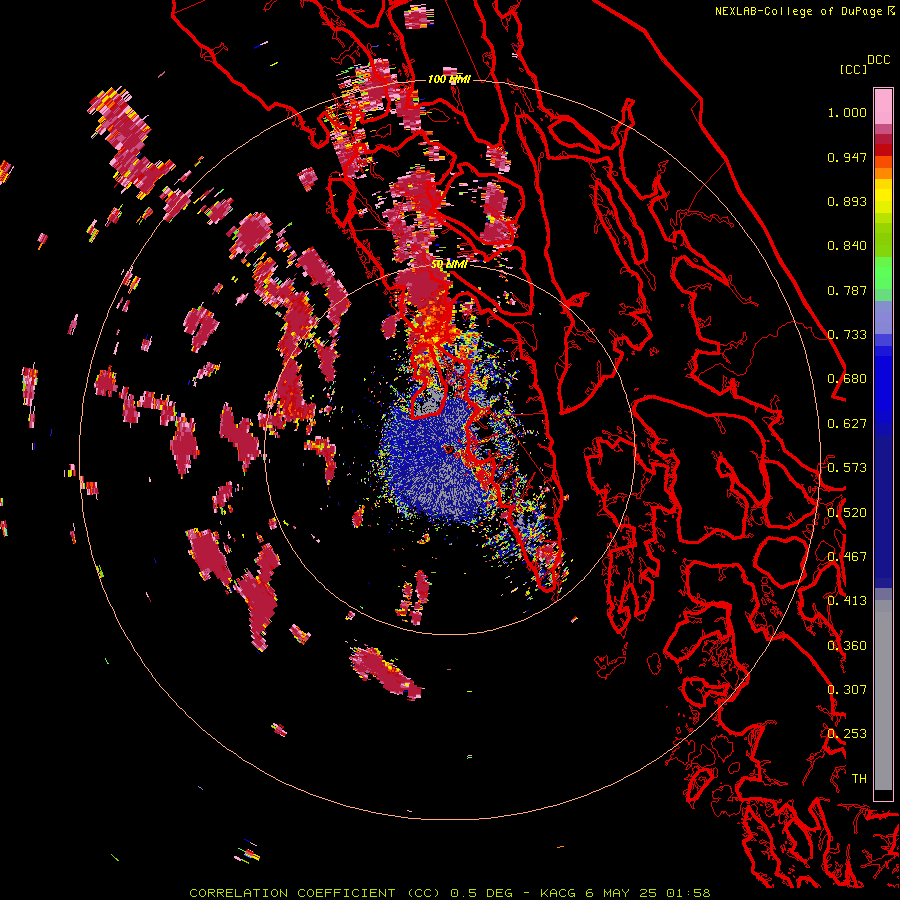This screenshot has width=900, height=900.
Task: Click the 0.360 scale value
Action: (847, 646)
